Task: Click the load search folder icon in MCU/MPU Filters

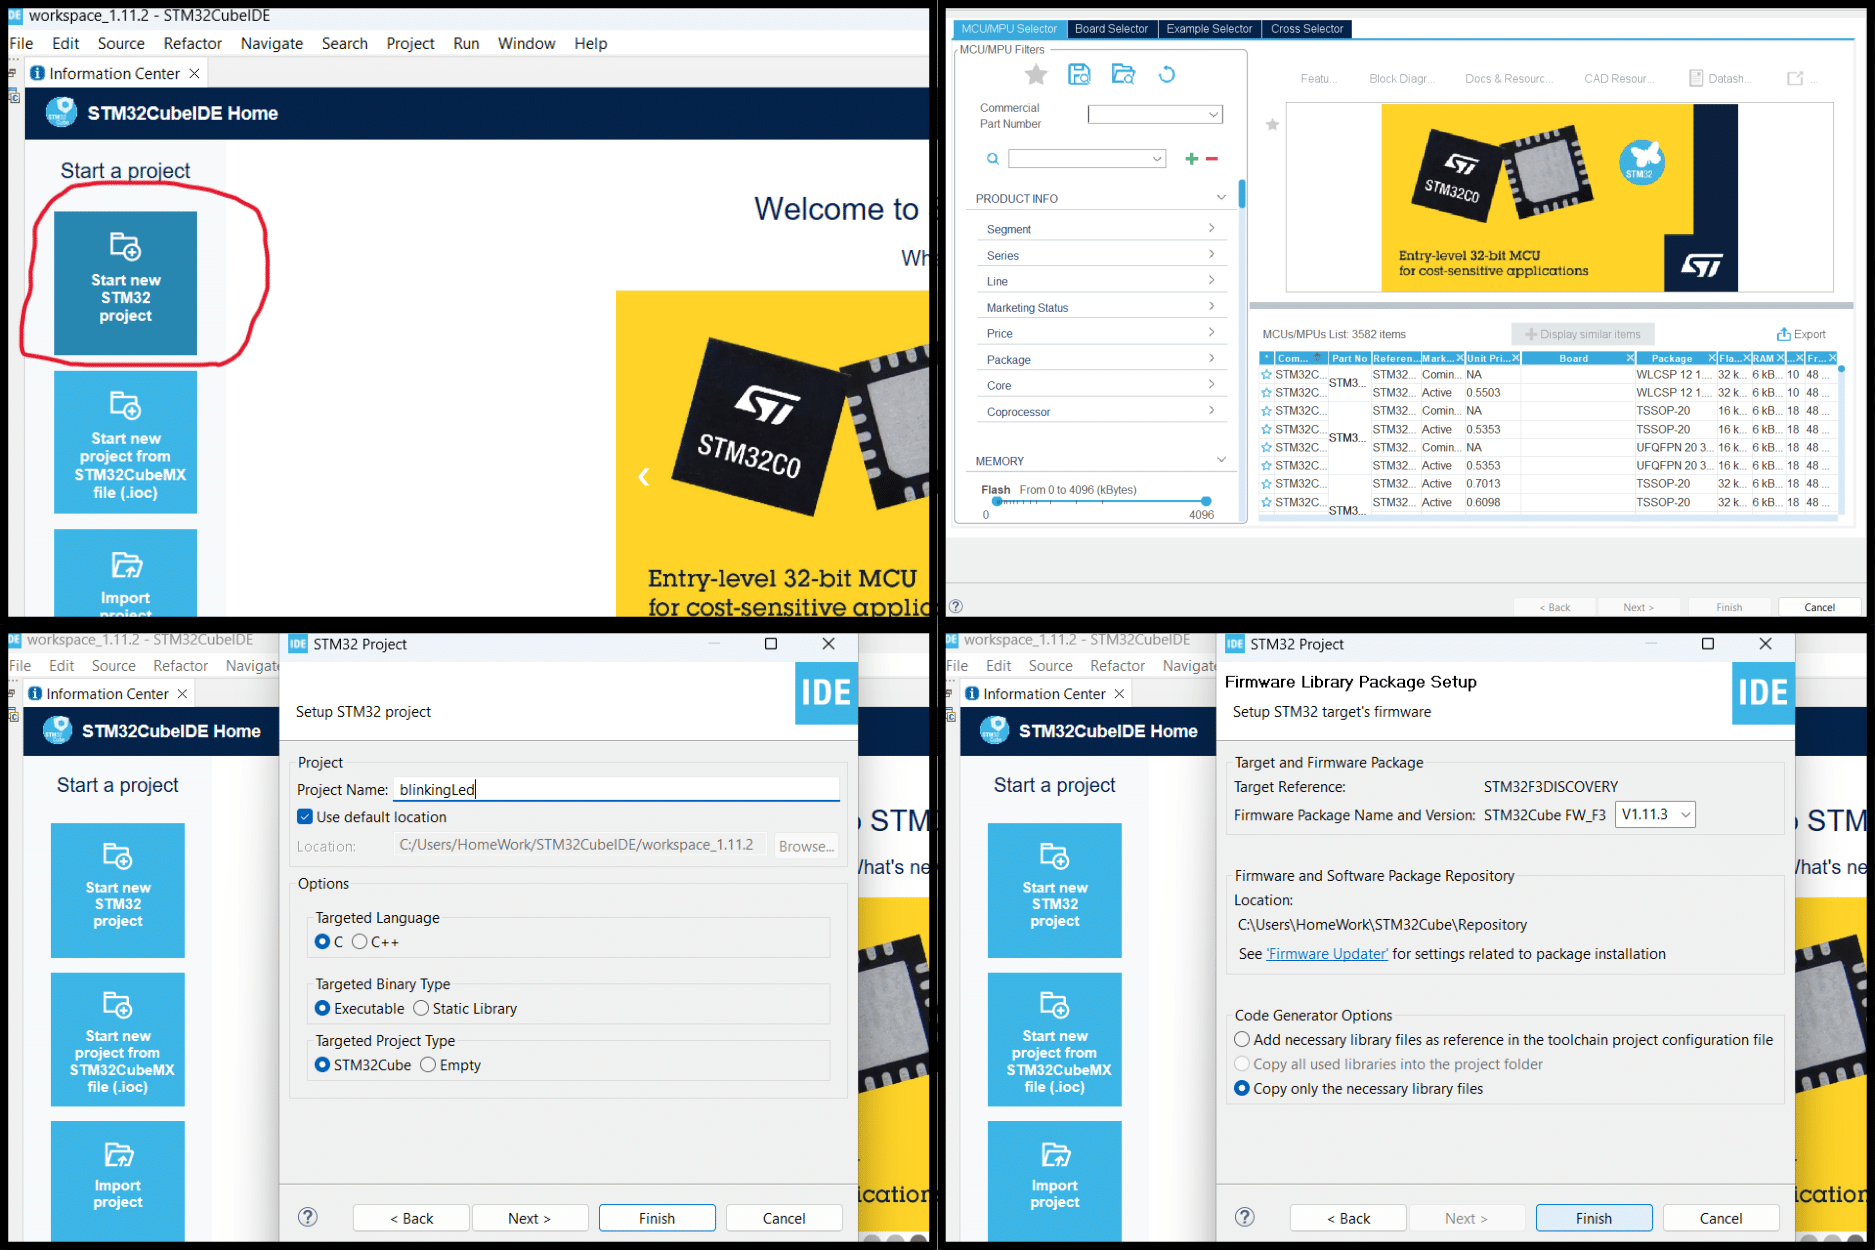Action: (1123, 75)
